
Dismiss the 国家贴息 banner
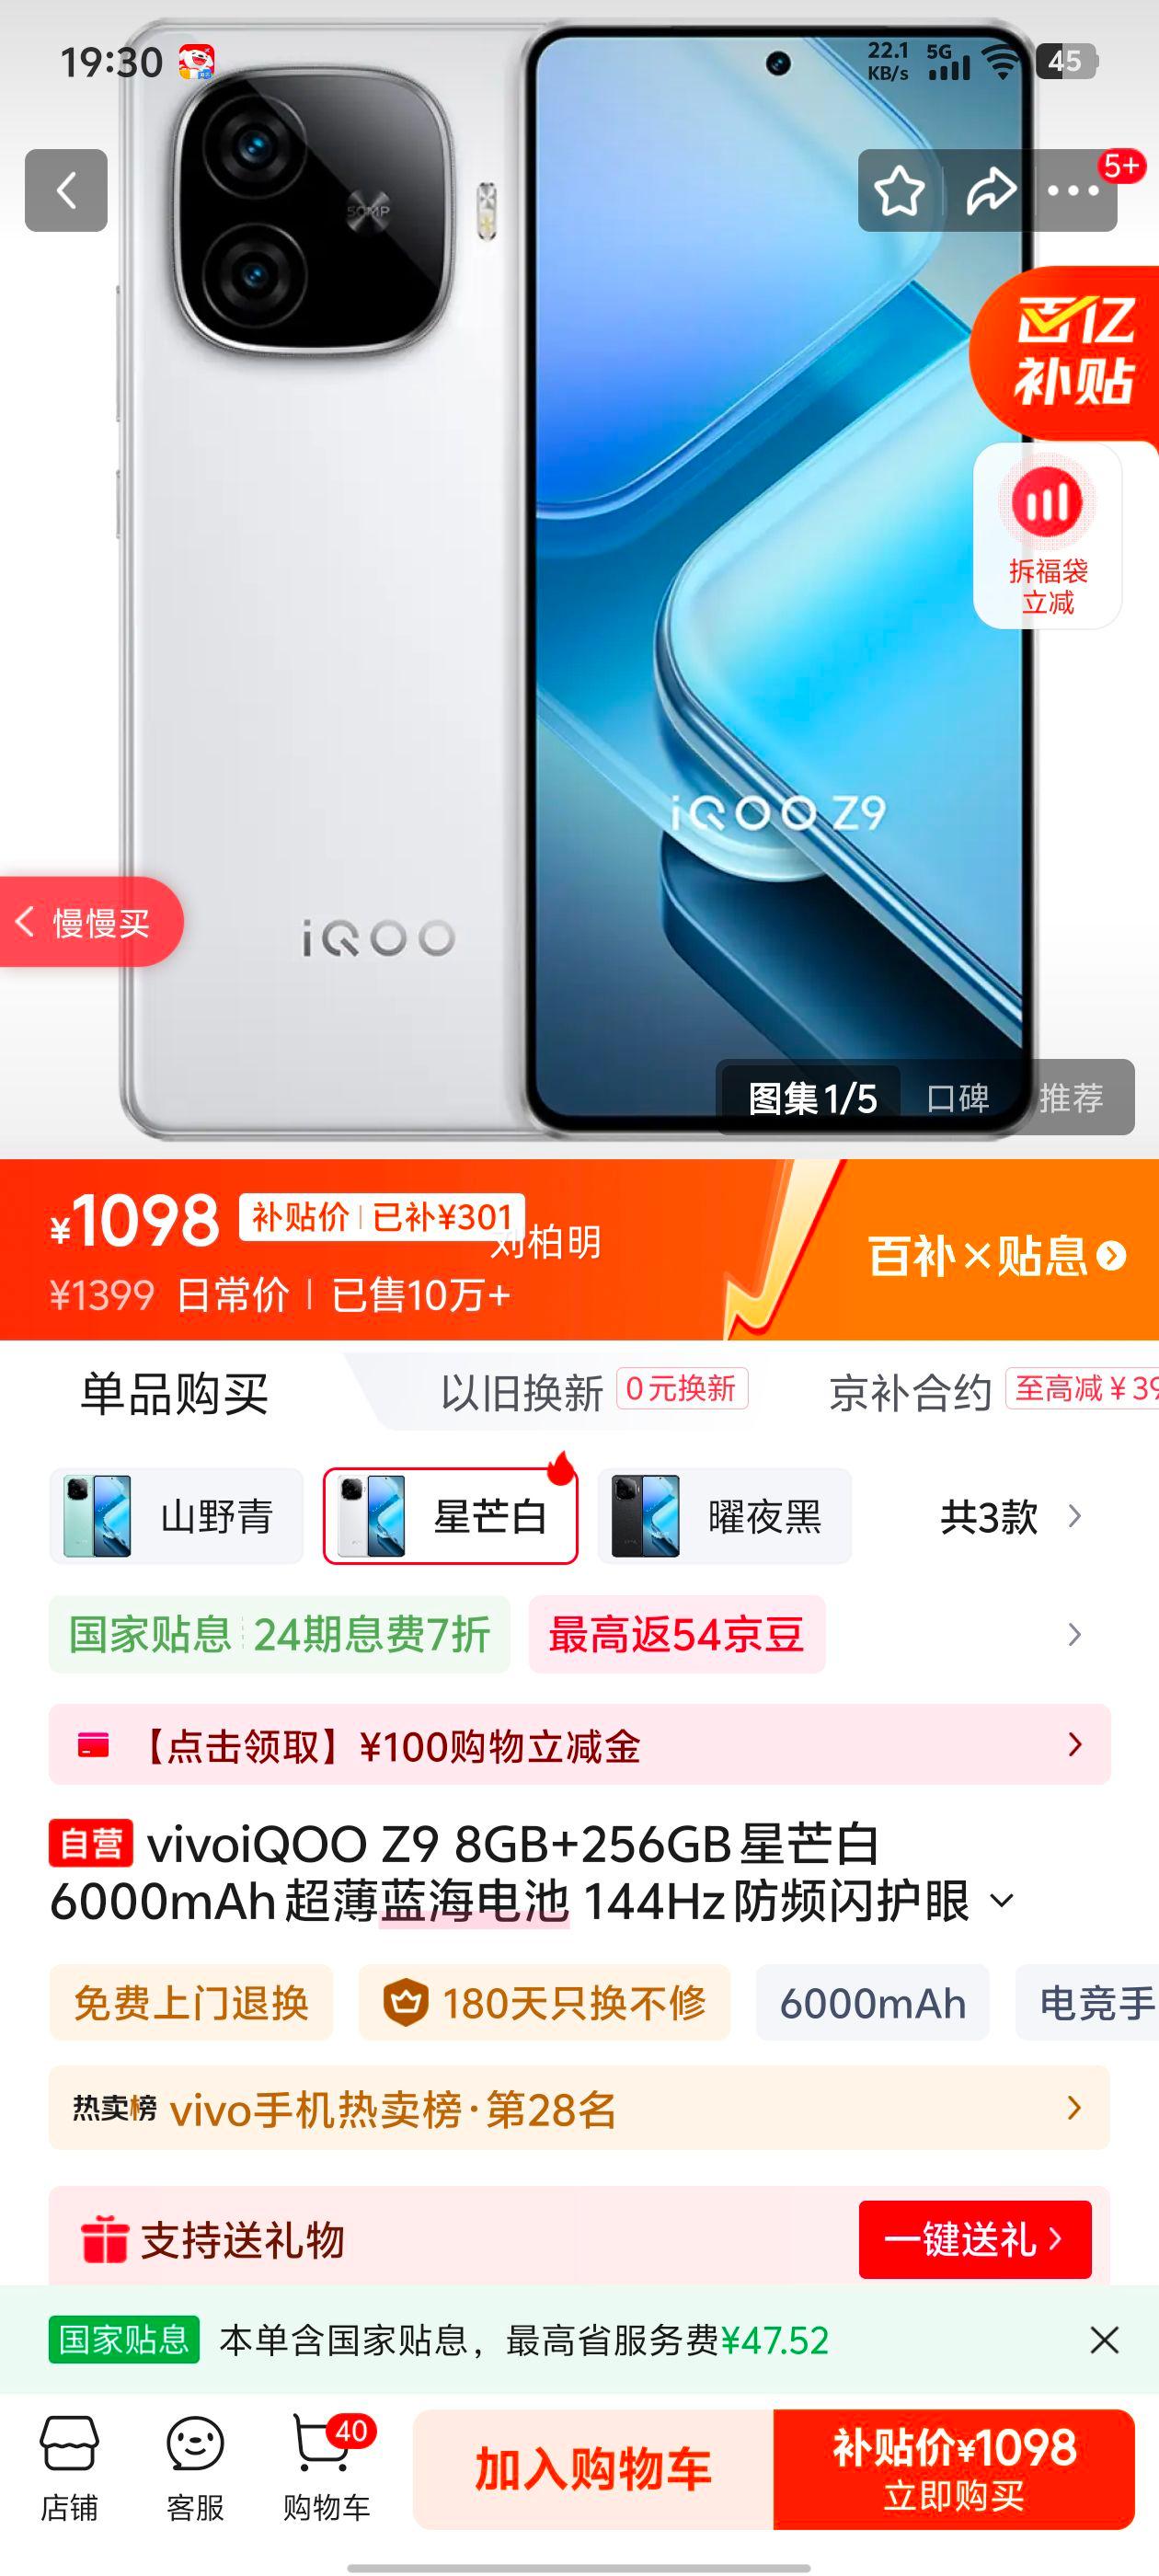coord(1104,2340)
